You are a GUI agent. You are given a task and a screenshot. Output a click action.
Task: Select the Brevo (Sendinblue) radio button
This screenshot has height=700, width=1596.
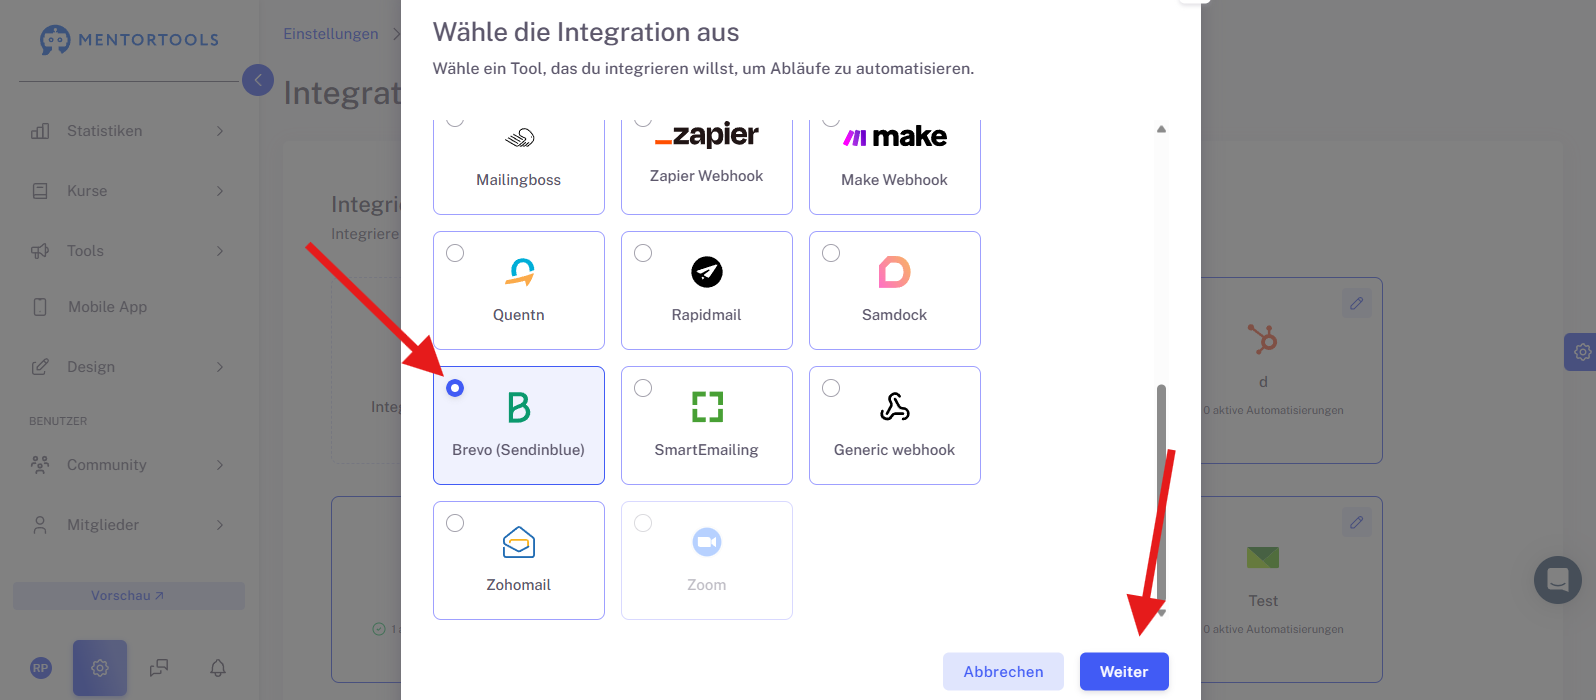click(x=455, y=388)
